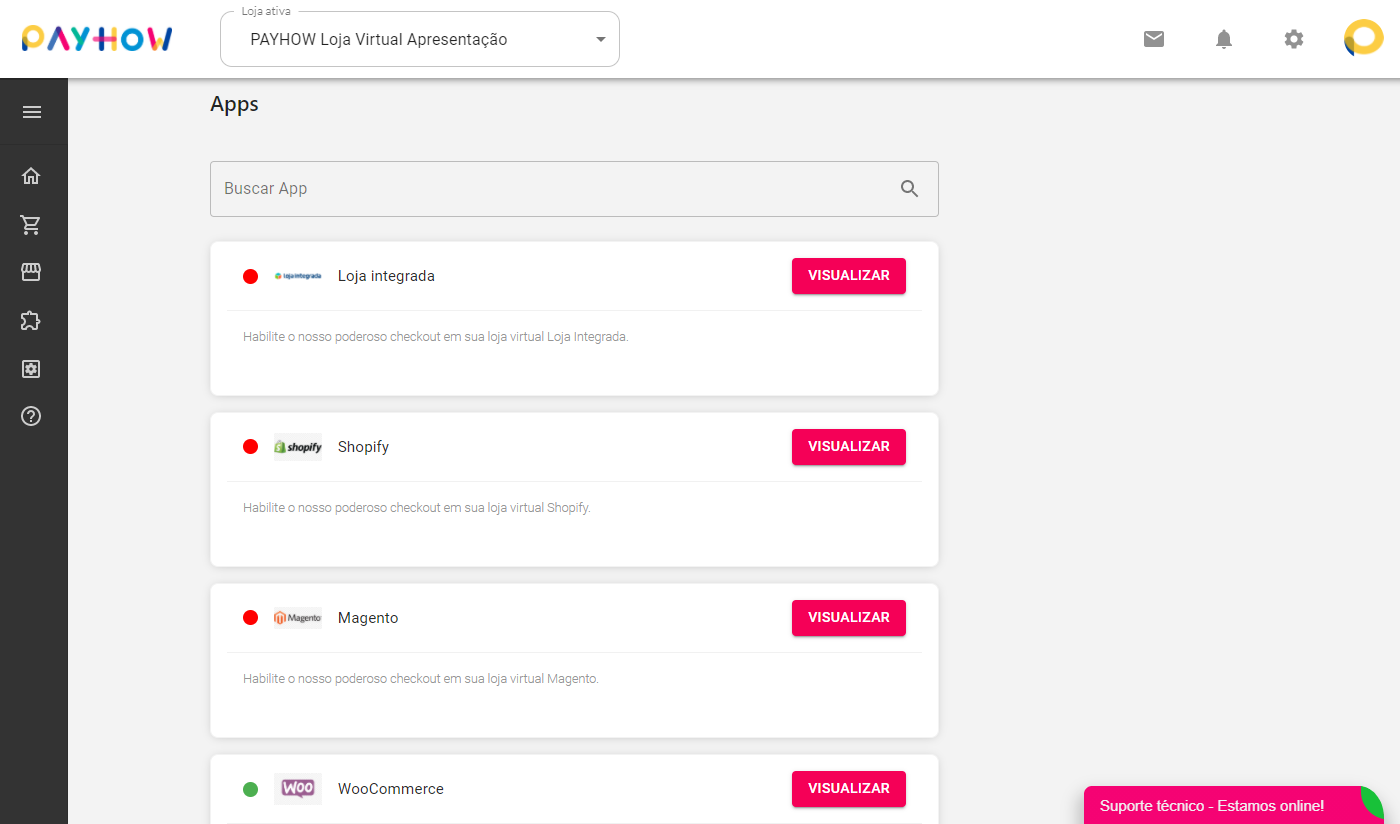Click VISUALIZAR for Magento
Image resolution: width=1400 pixels, height=824 pixels.
(849, 618)
